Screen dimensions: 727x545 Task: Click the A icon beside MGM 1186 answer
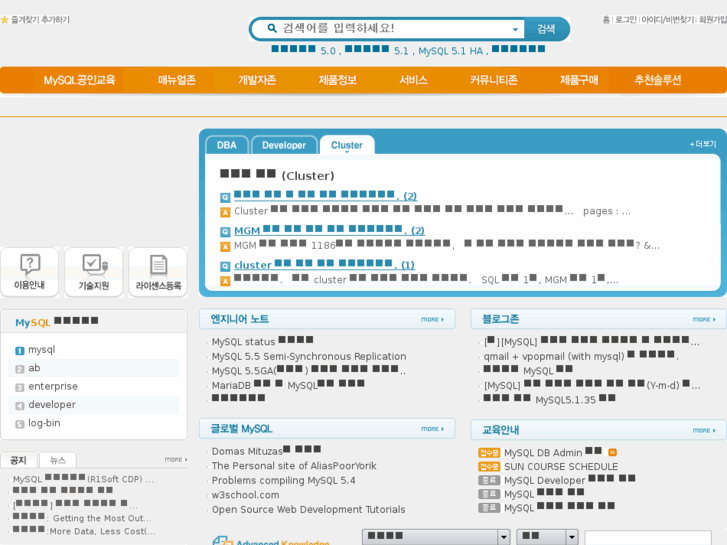pos(225,247)
